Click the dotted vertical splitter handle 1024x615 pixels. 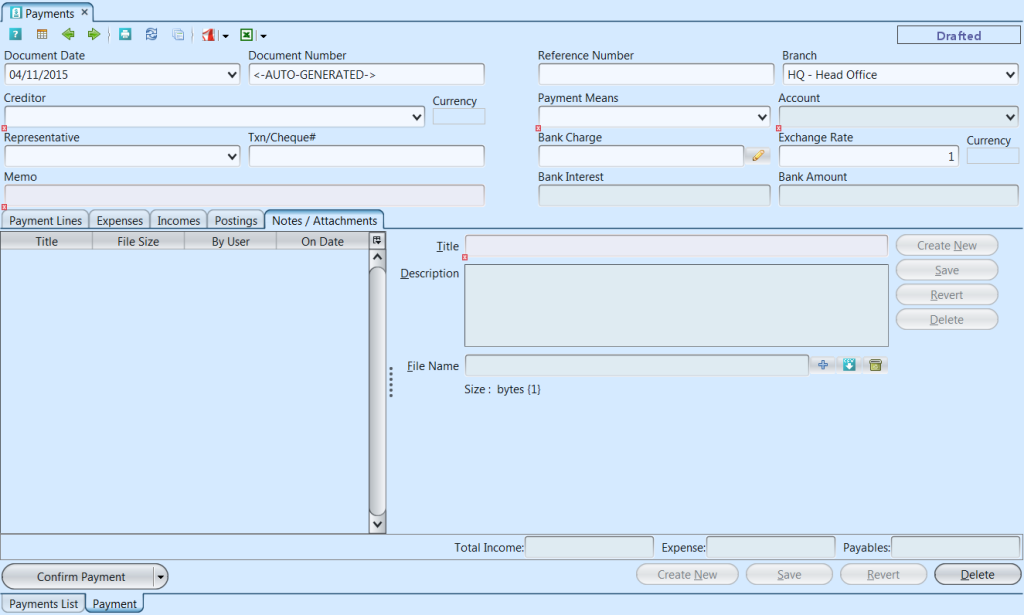click(391, 382)
